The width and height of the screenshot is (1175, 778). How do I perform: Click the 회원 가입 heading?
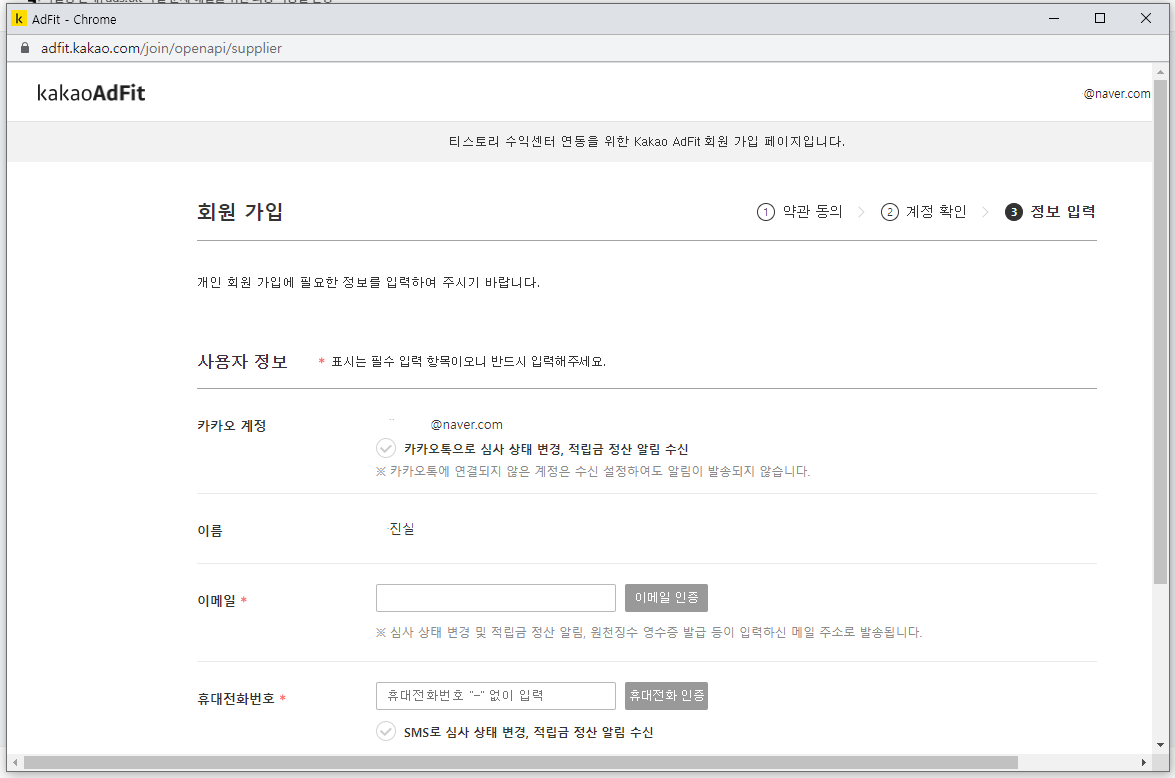click(x=240, y=211)
